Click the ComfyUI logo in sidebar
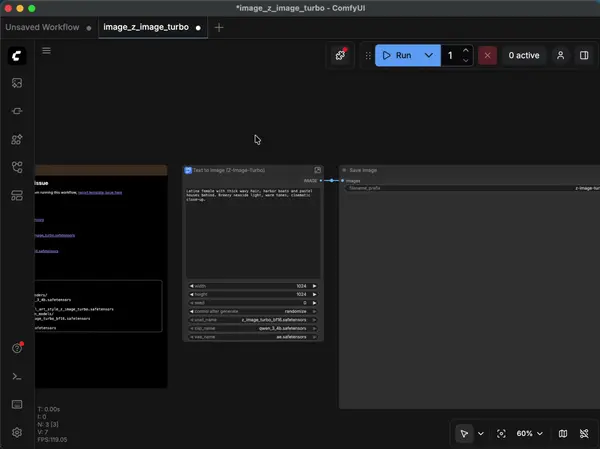The height and width of the screenshot is (449, 600). [17, 56]
